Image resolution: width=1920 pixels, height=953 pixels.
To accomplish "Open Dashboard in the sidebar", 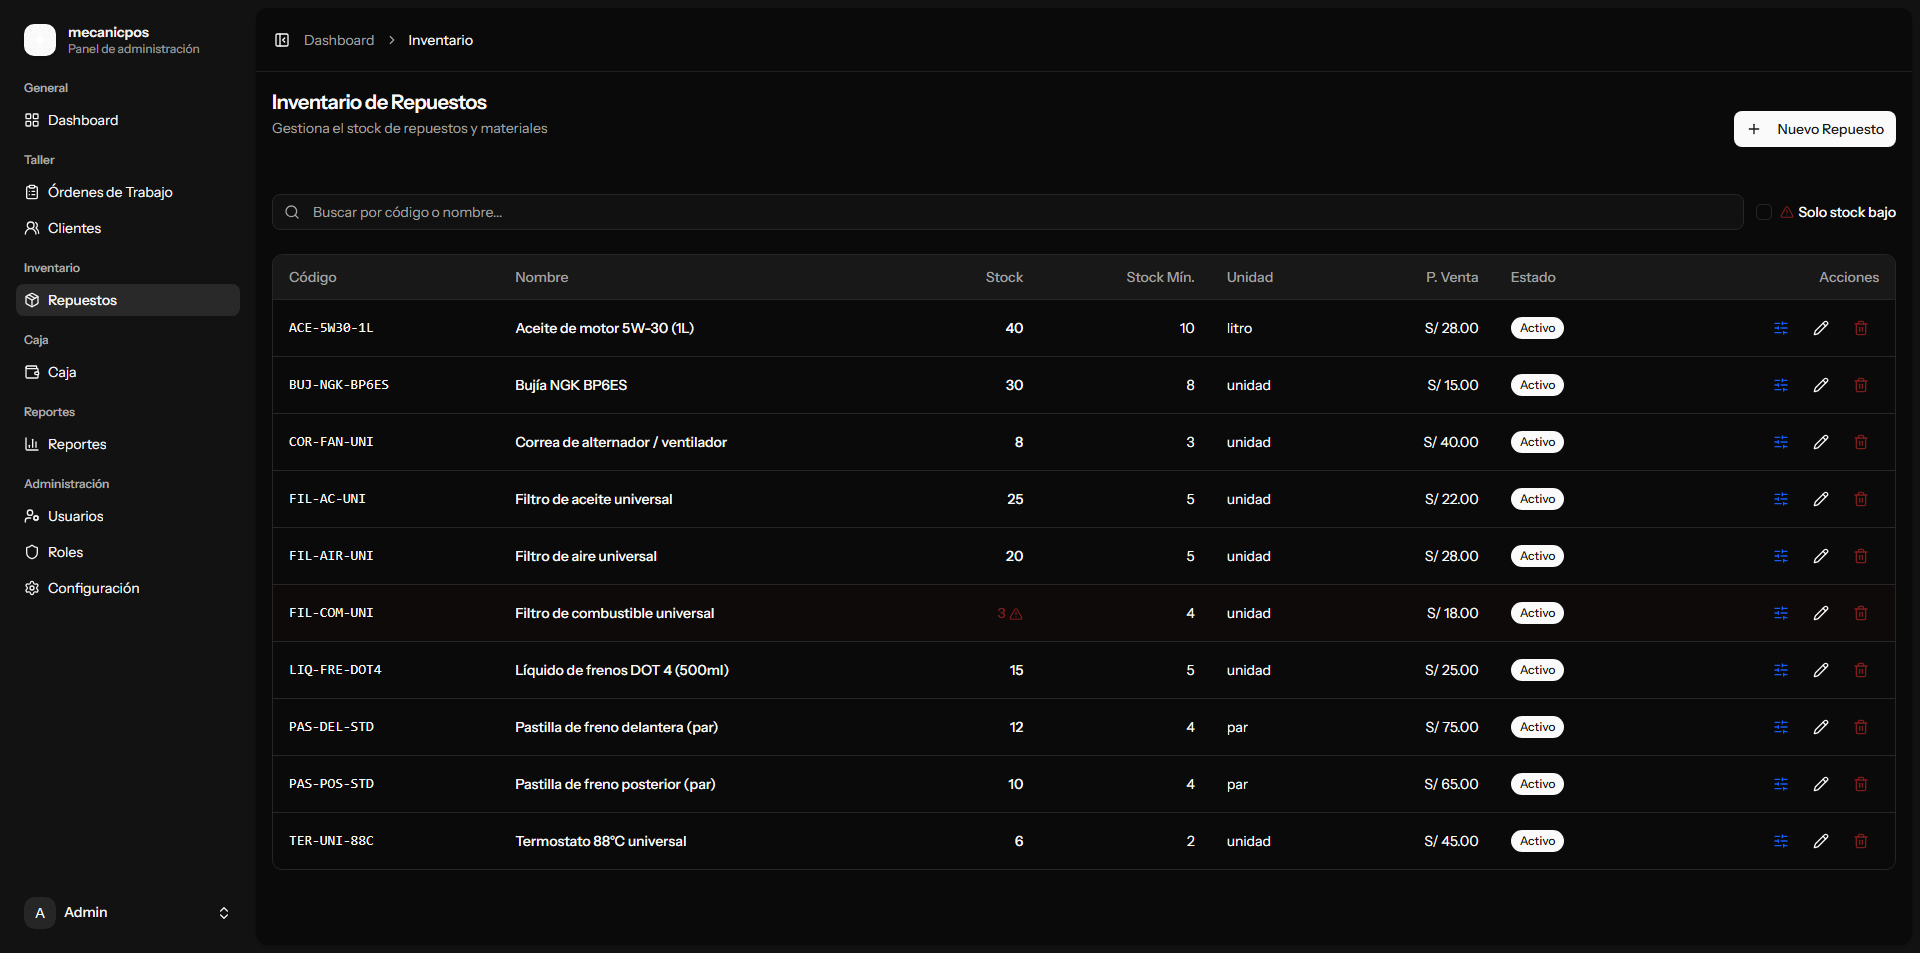I will [x=128, y=120].
